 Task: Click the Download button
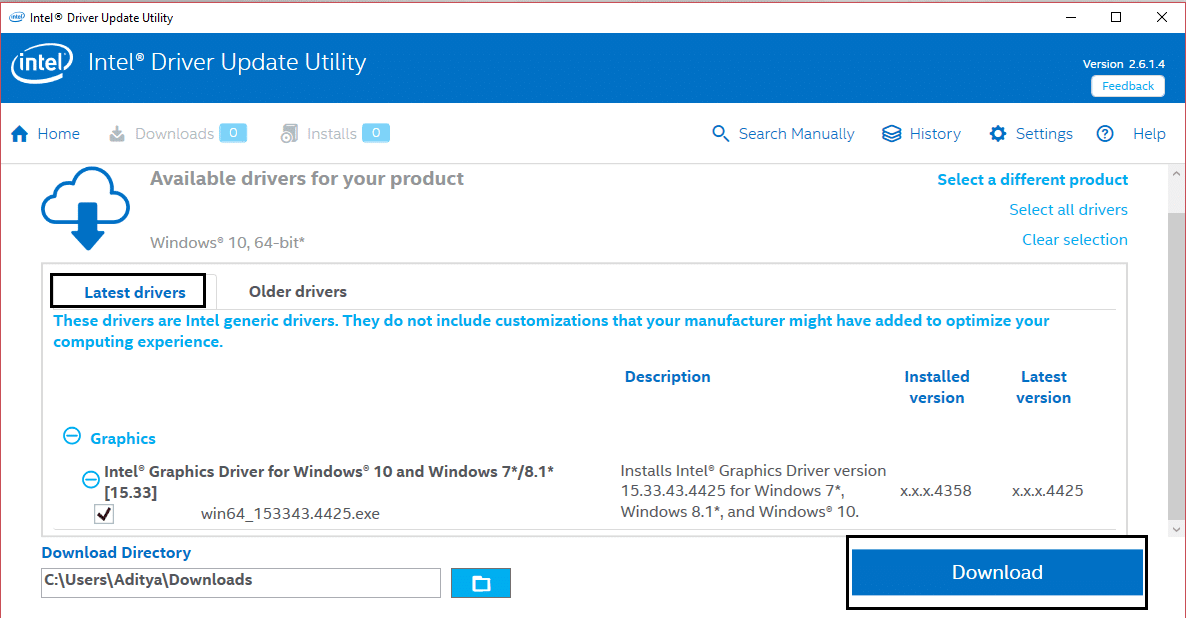[x=996, y=571]
